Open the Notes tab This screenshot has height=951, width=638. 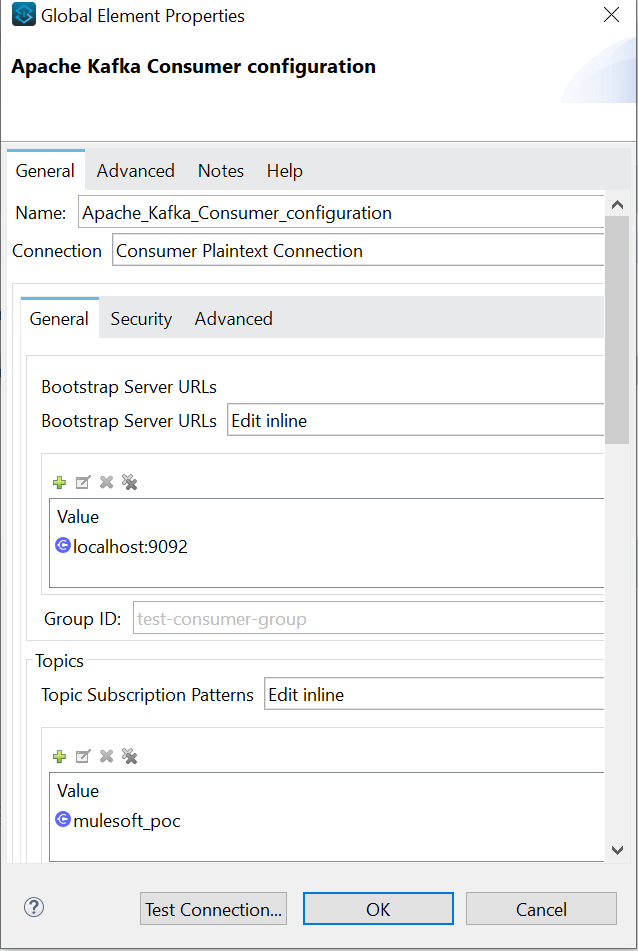pyautogui.click(x=220, y=171)
